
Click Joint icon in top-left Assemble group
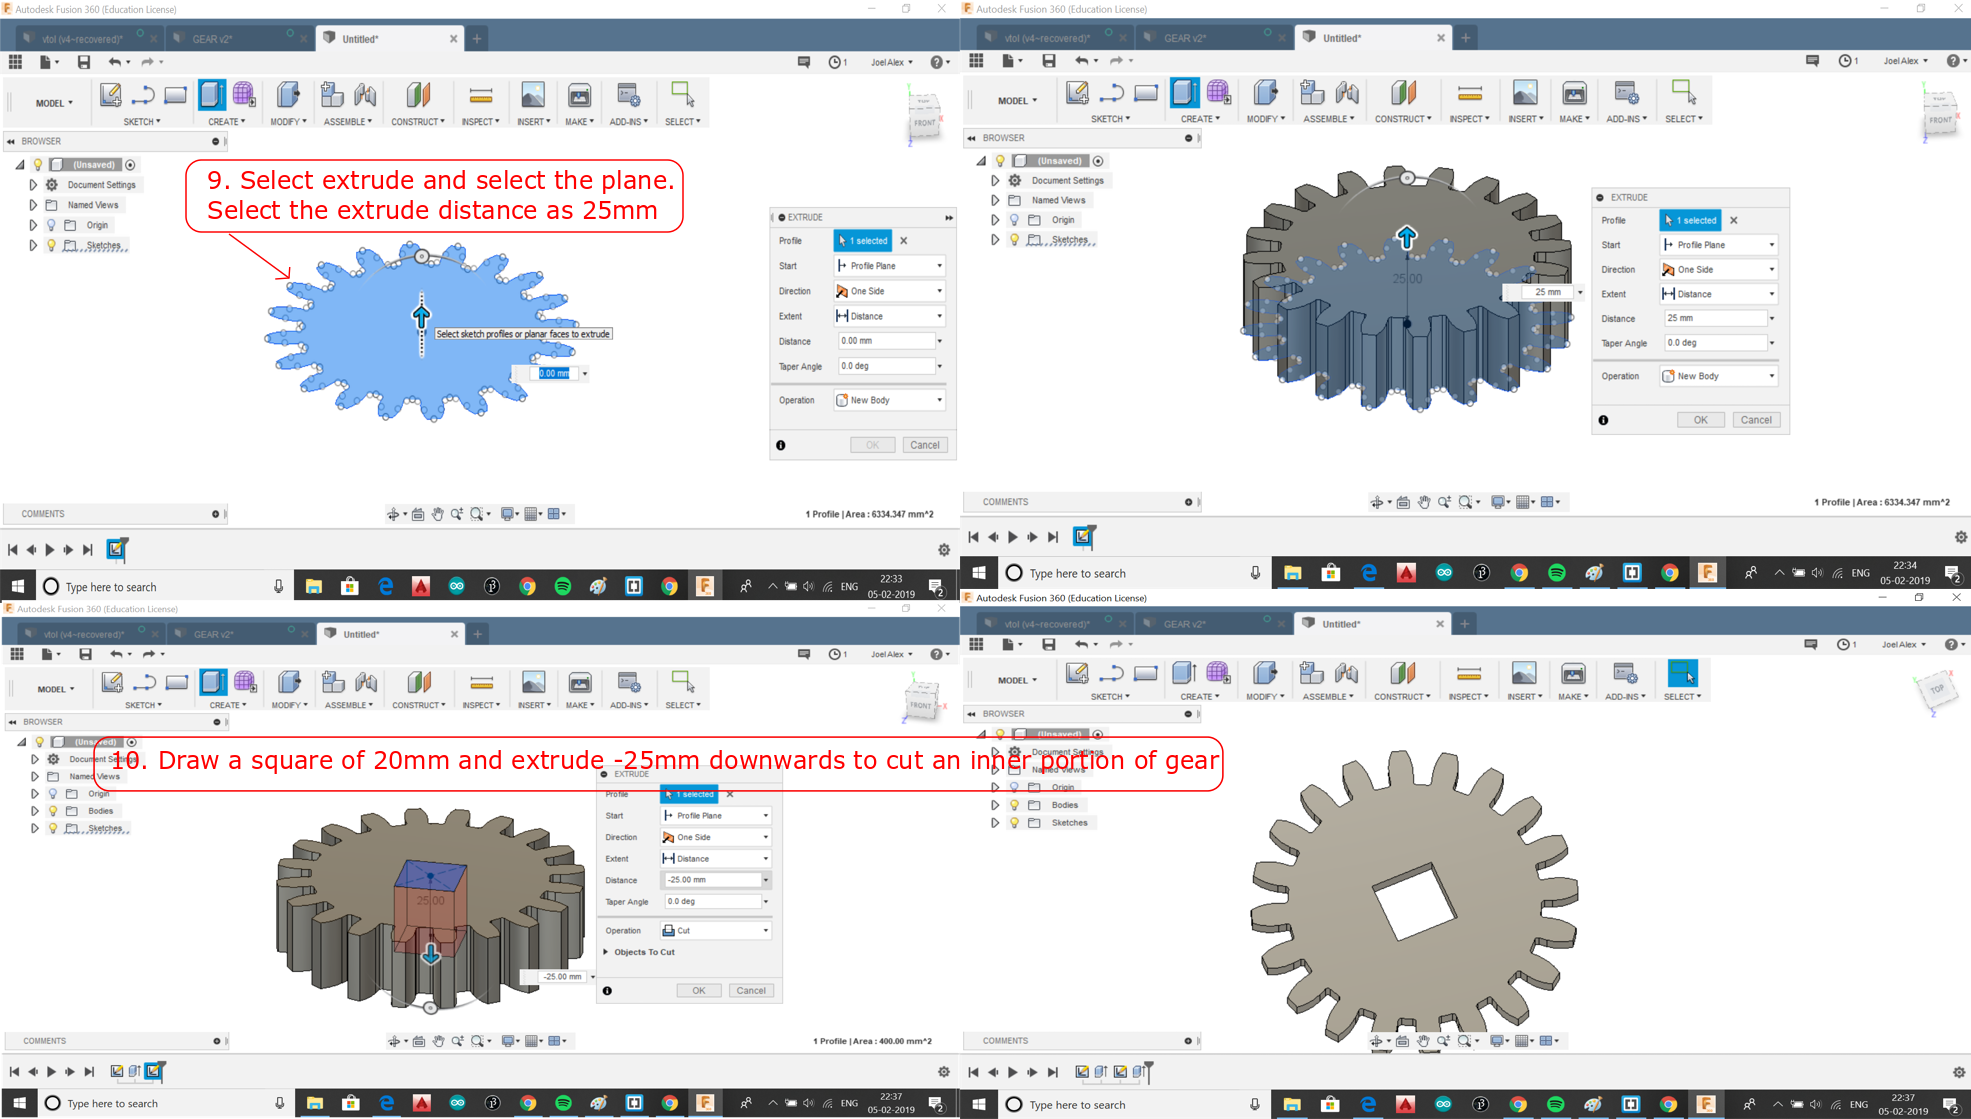[x=365, y=95]
